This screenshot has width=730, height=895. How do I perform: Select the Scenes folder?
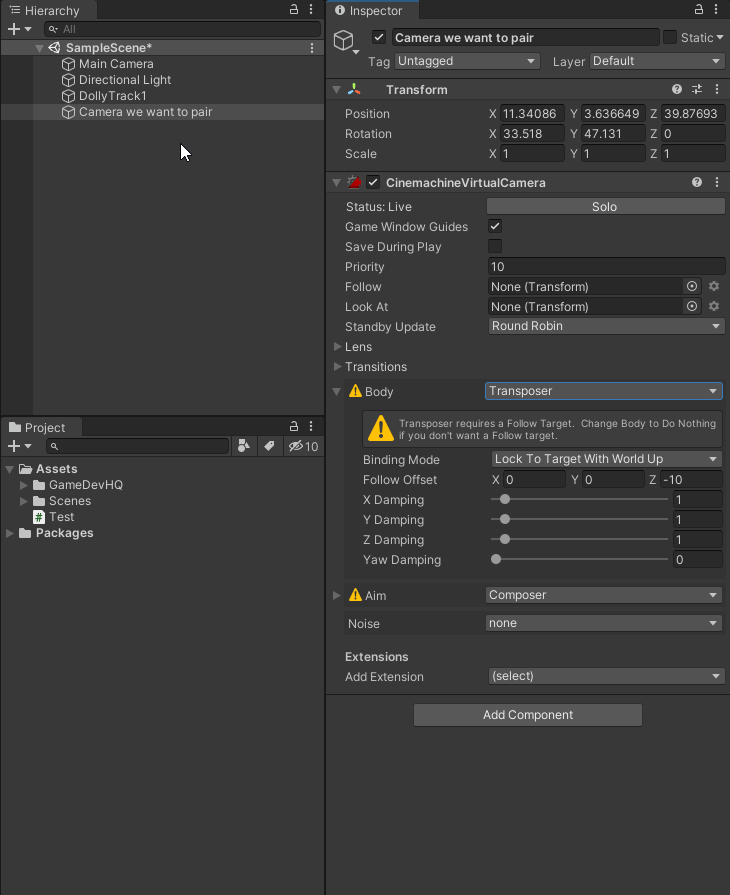pyautogui.click(x=70, y=501)
